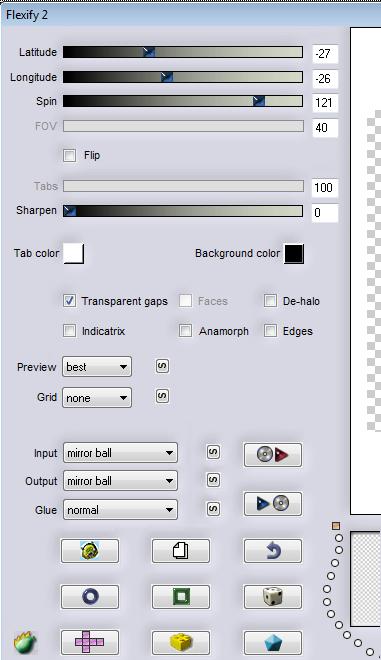Click the Spin slider track

[x=183, y=101]
